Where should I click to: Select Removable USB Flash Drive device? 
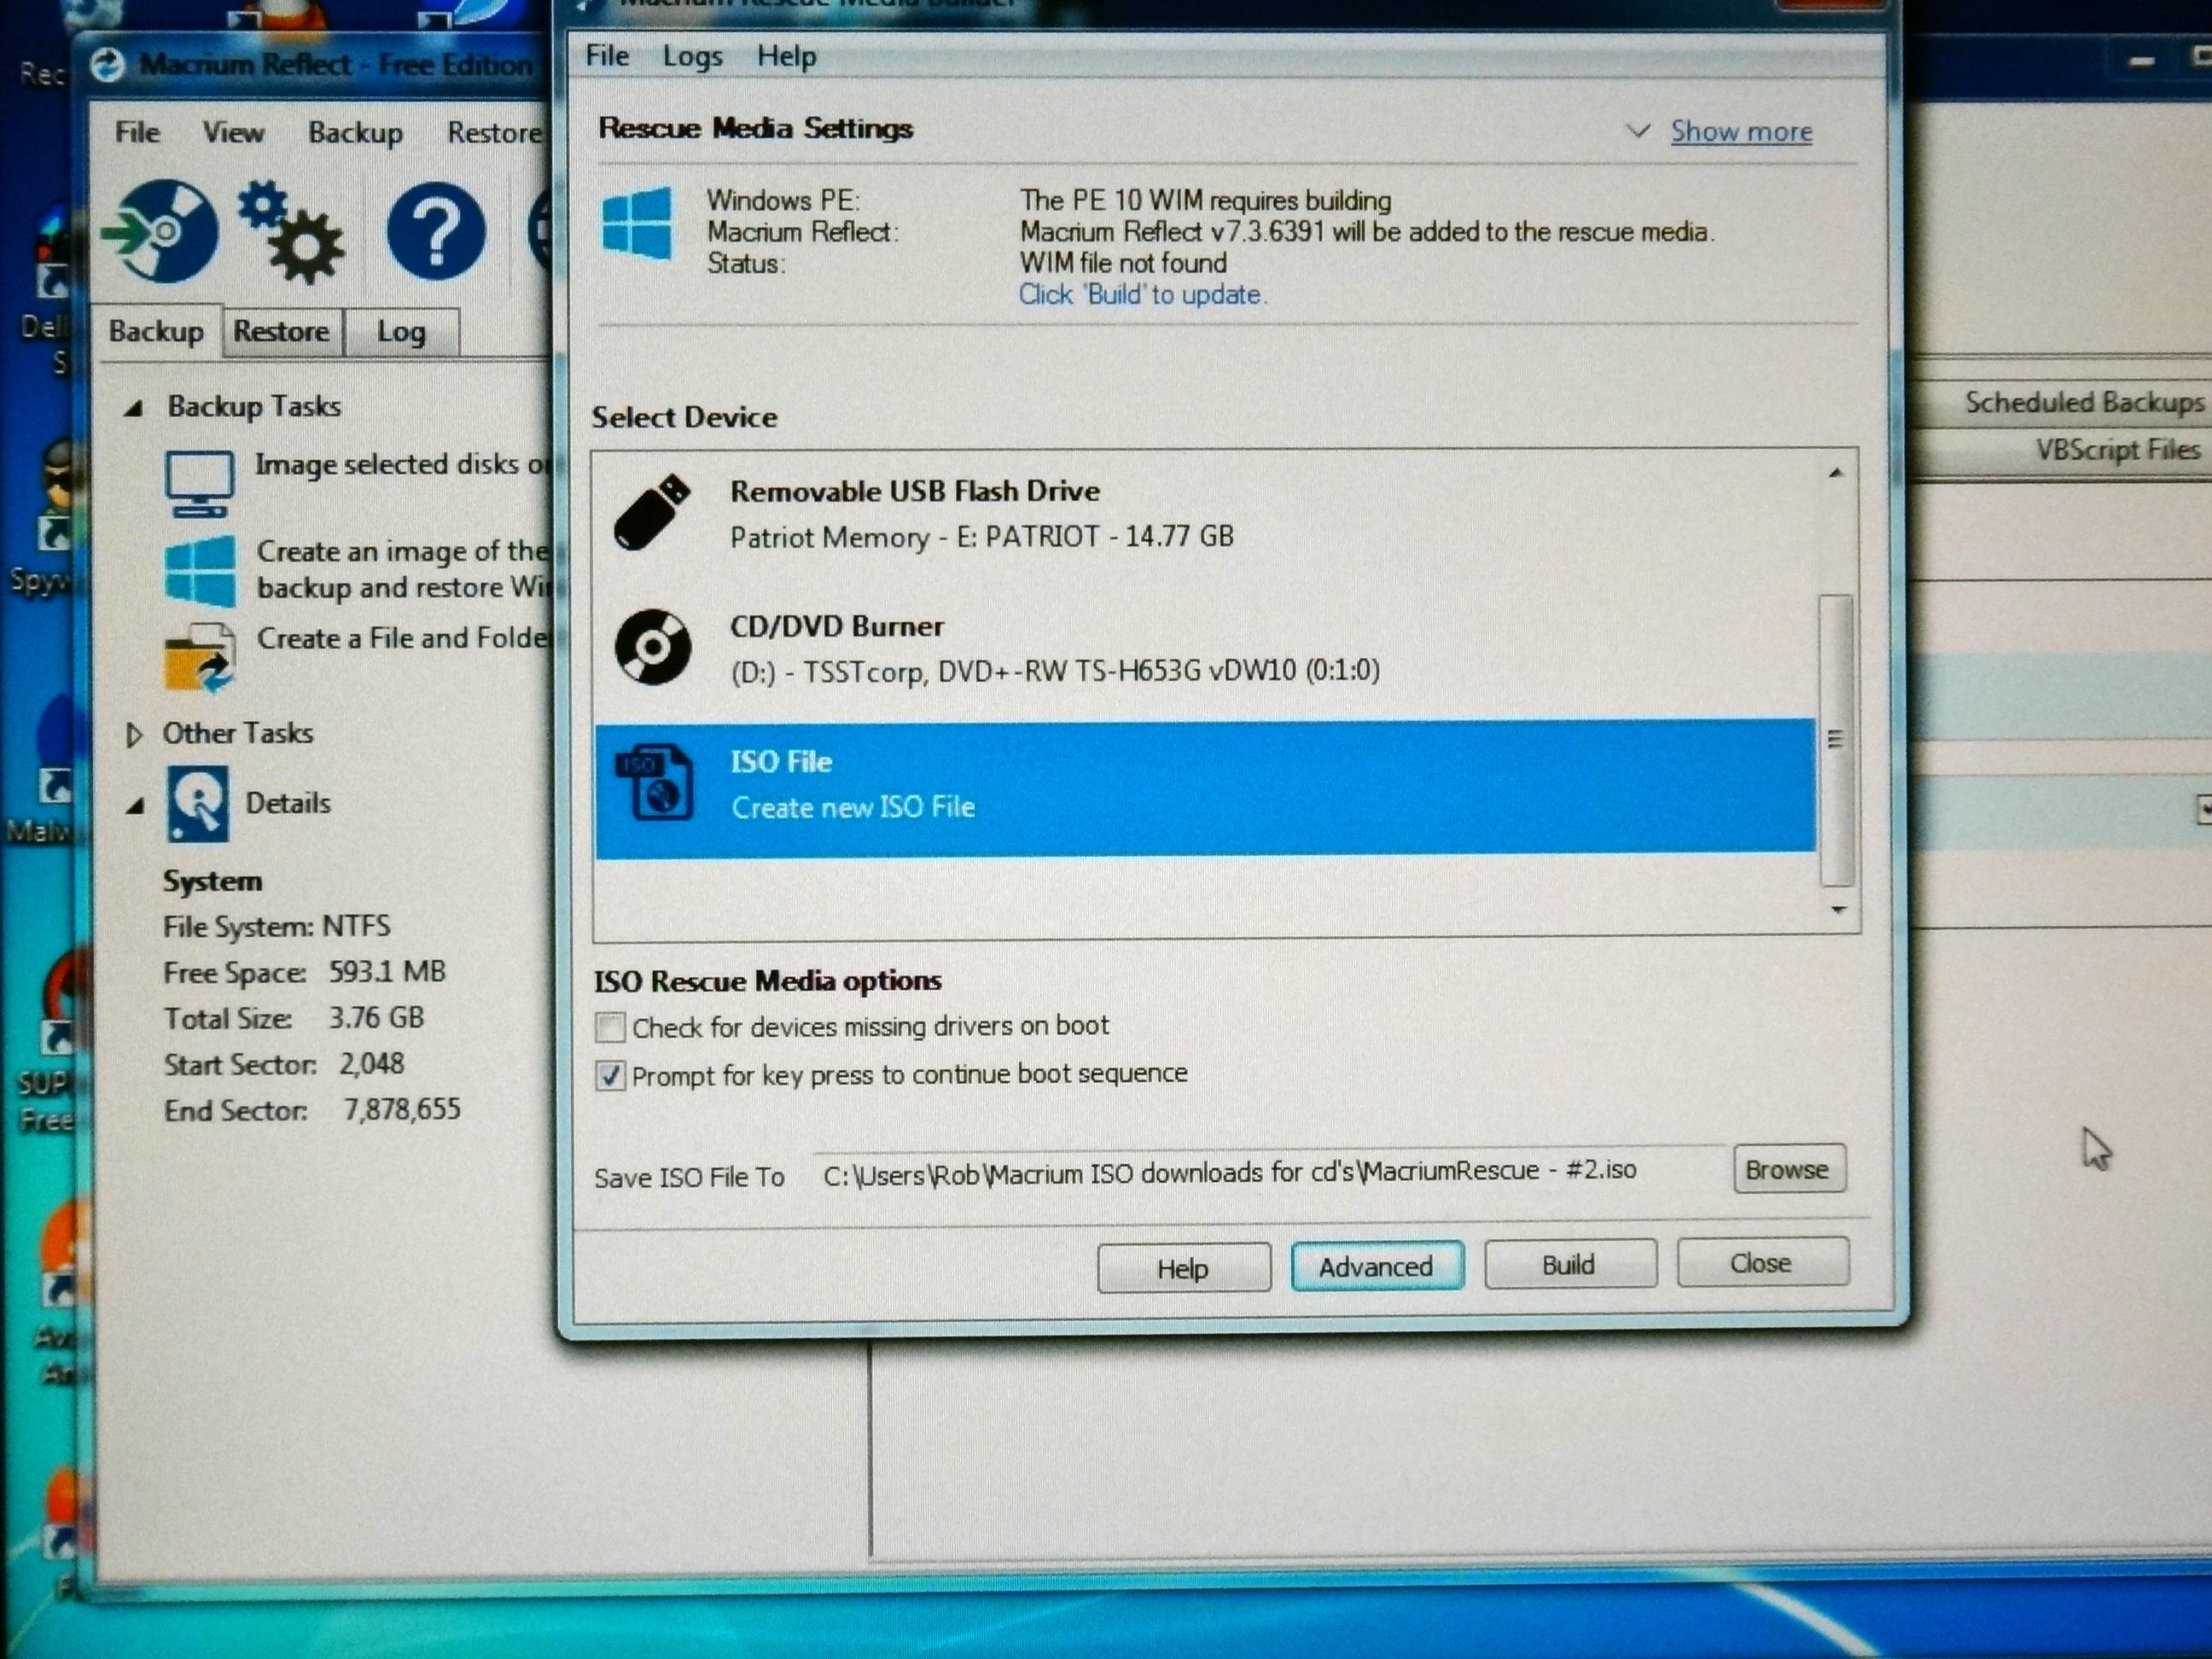click(x=1205, y=513)
